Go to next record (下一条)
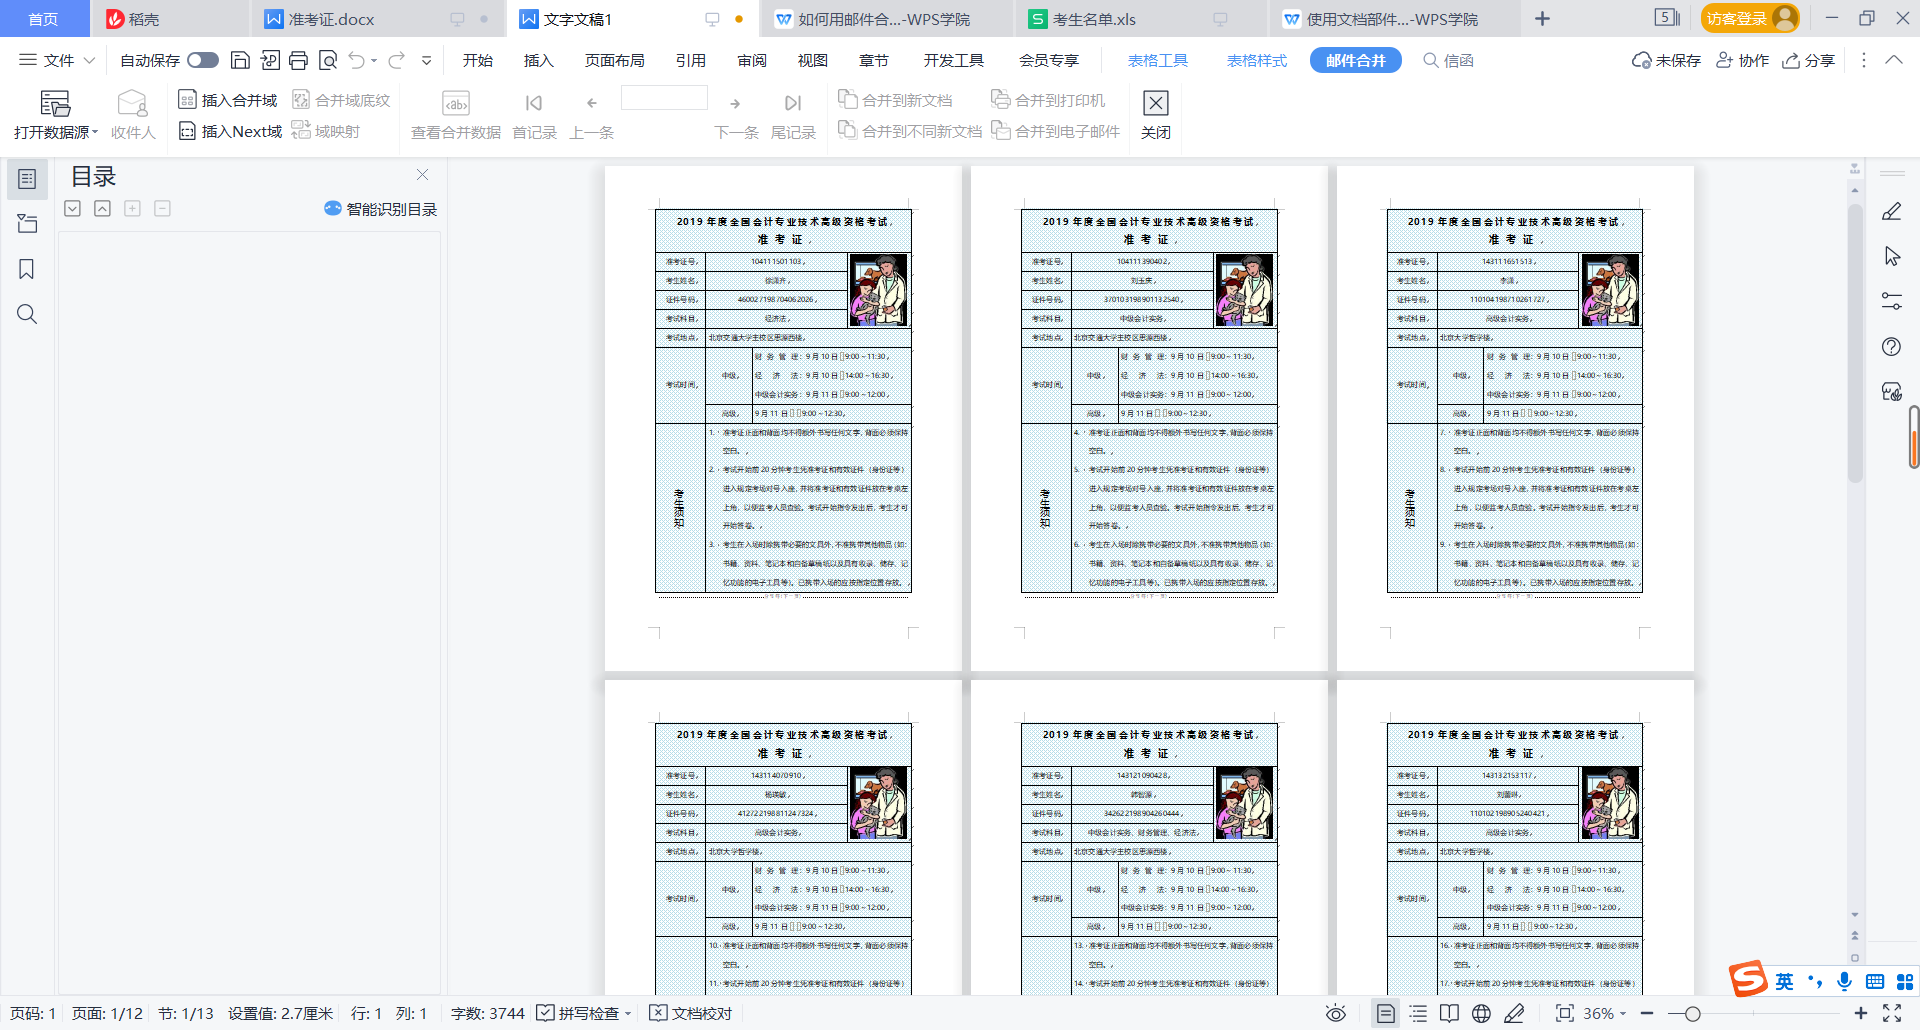 click(x=736, y=115)
